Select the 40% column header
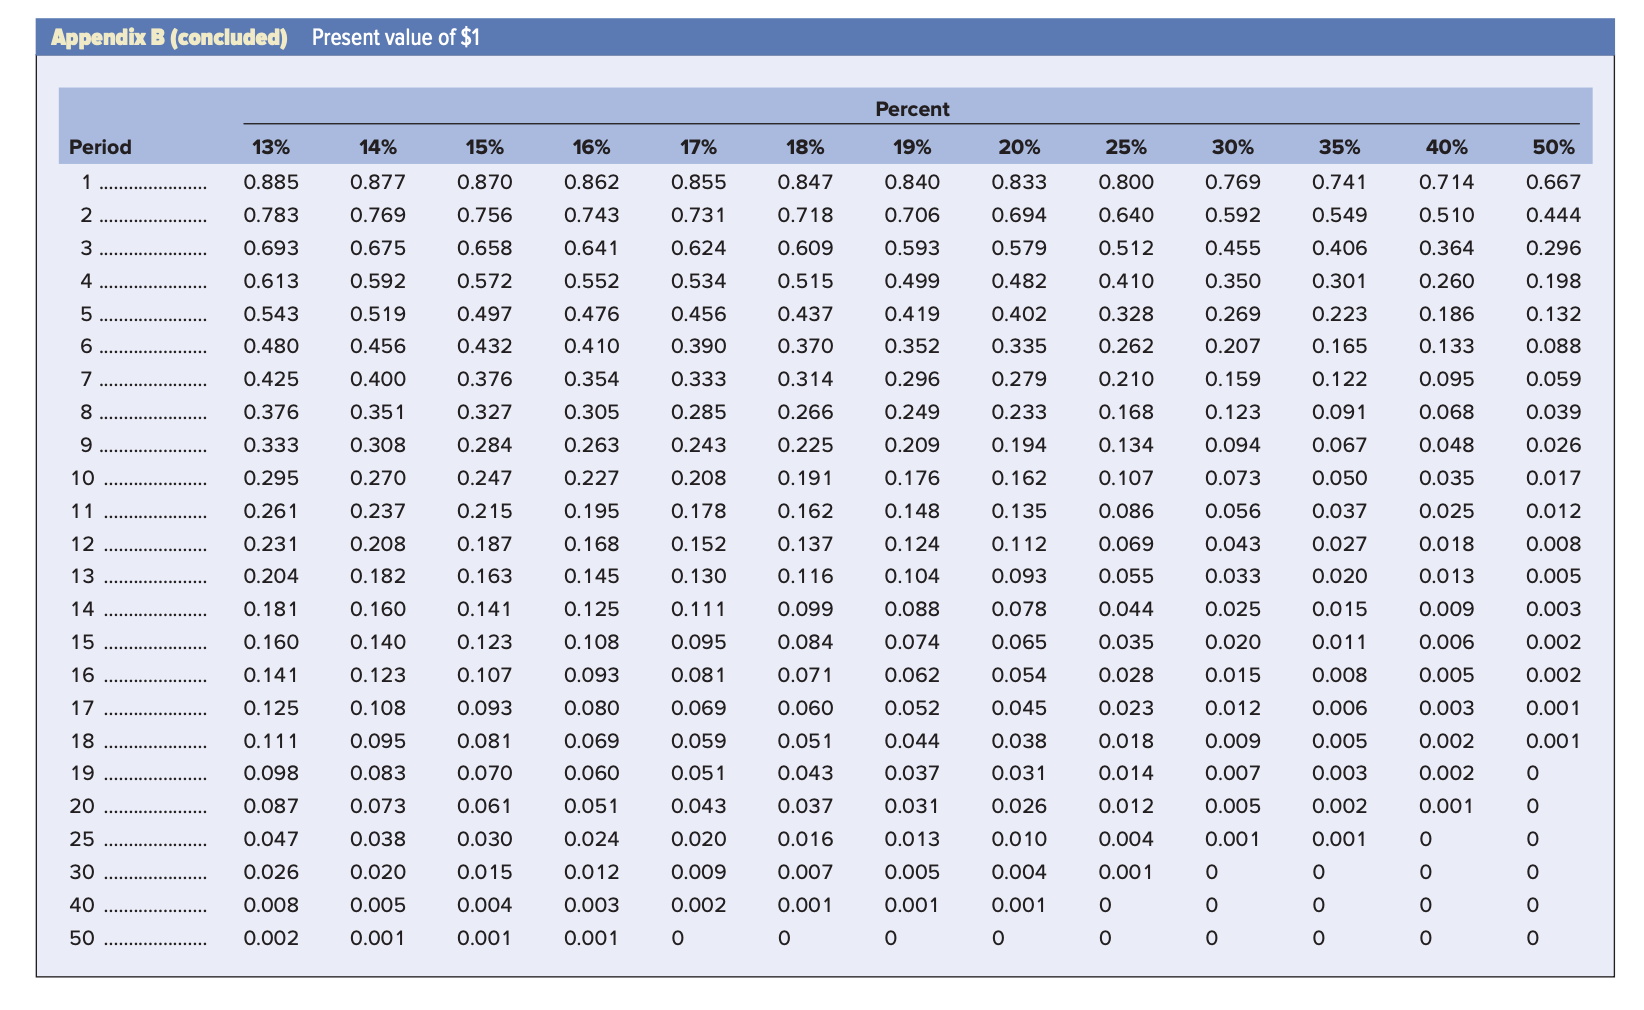This screenshot has height=1010, width=1644. 1447,147
